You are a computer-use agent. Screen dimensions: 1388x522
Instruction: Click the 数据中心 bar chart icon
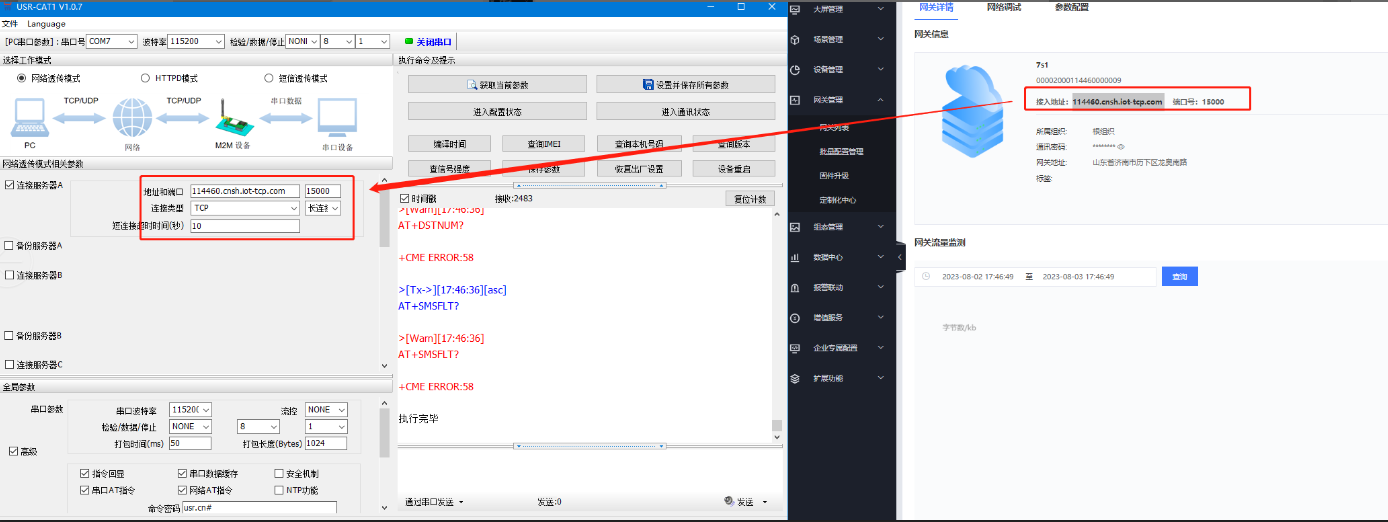point(795,257)
